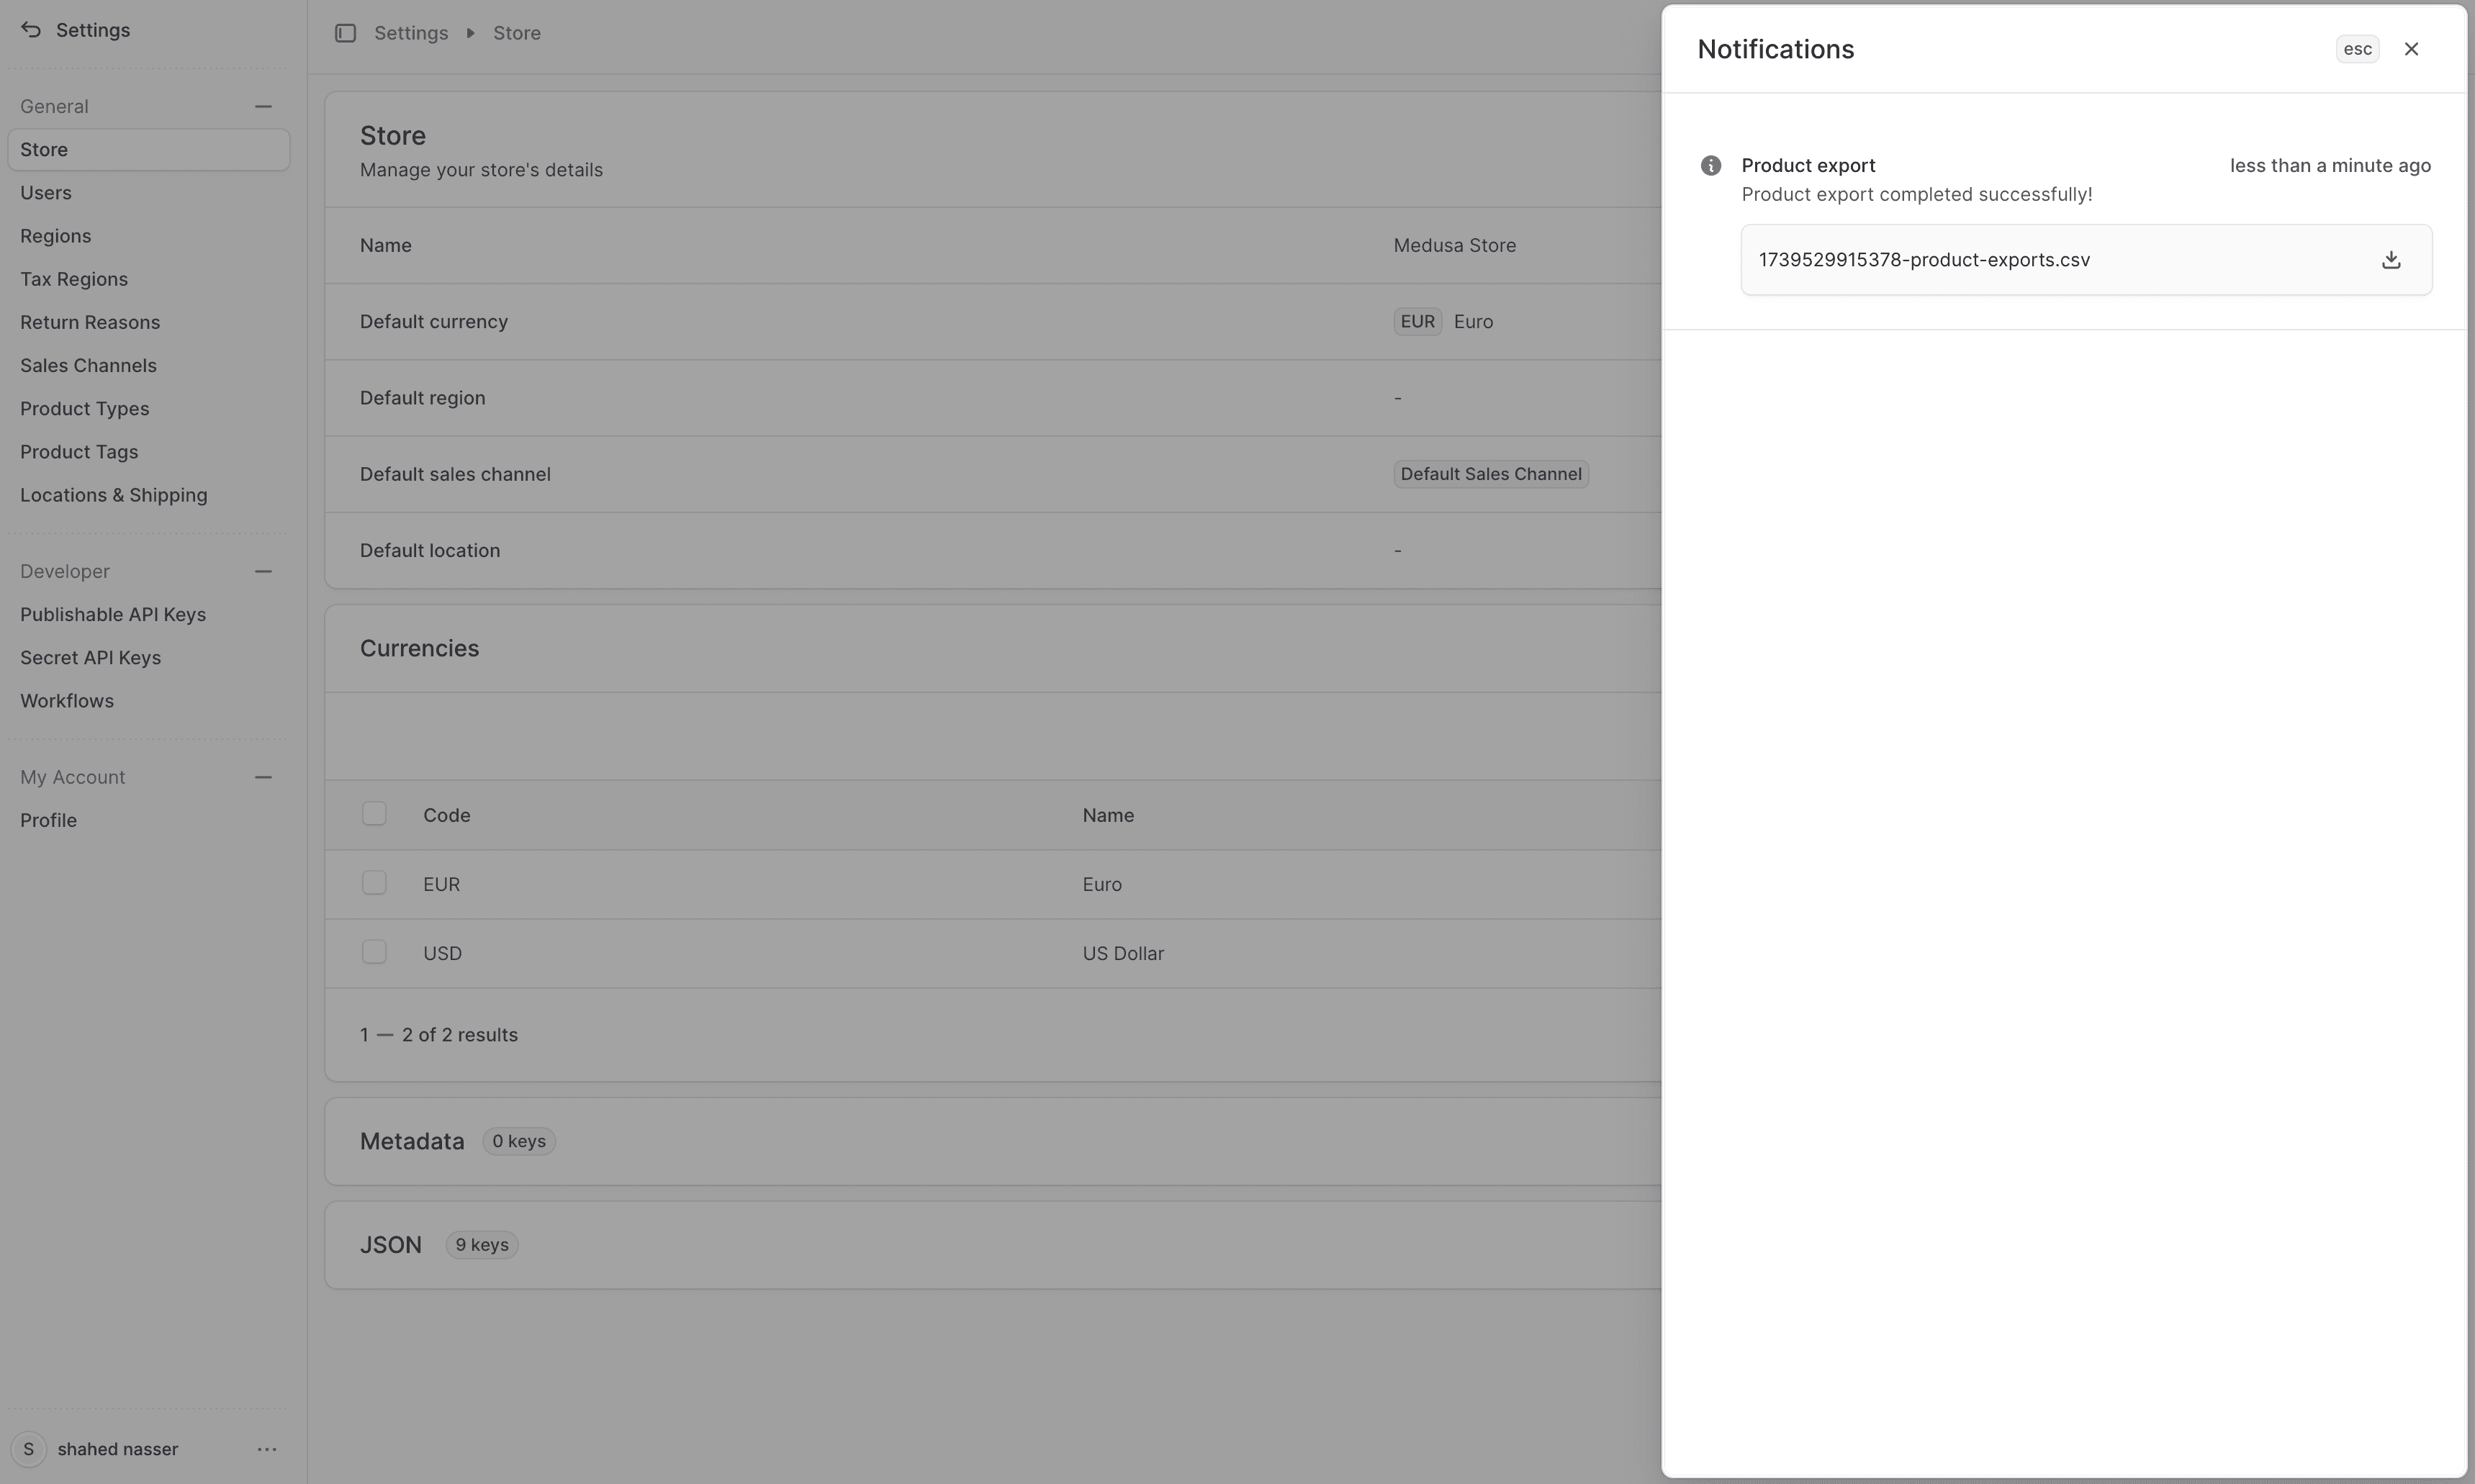Toggle the sidebar panel icon in breadcrumb

coord(346,32)
